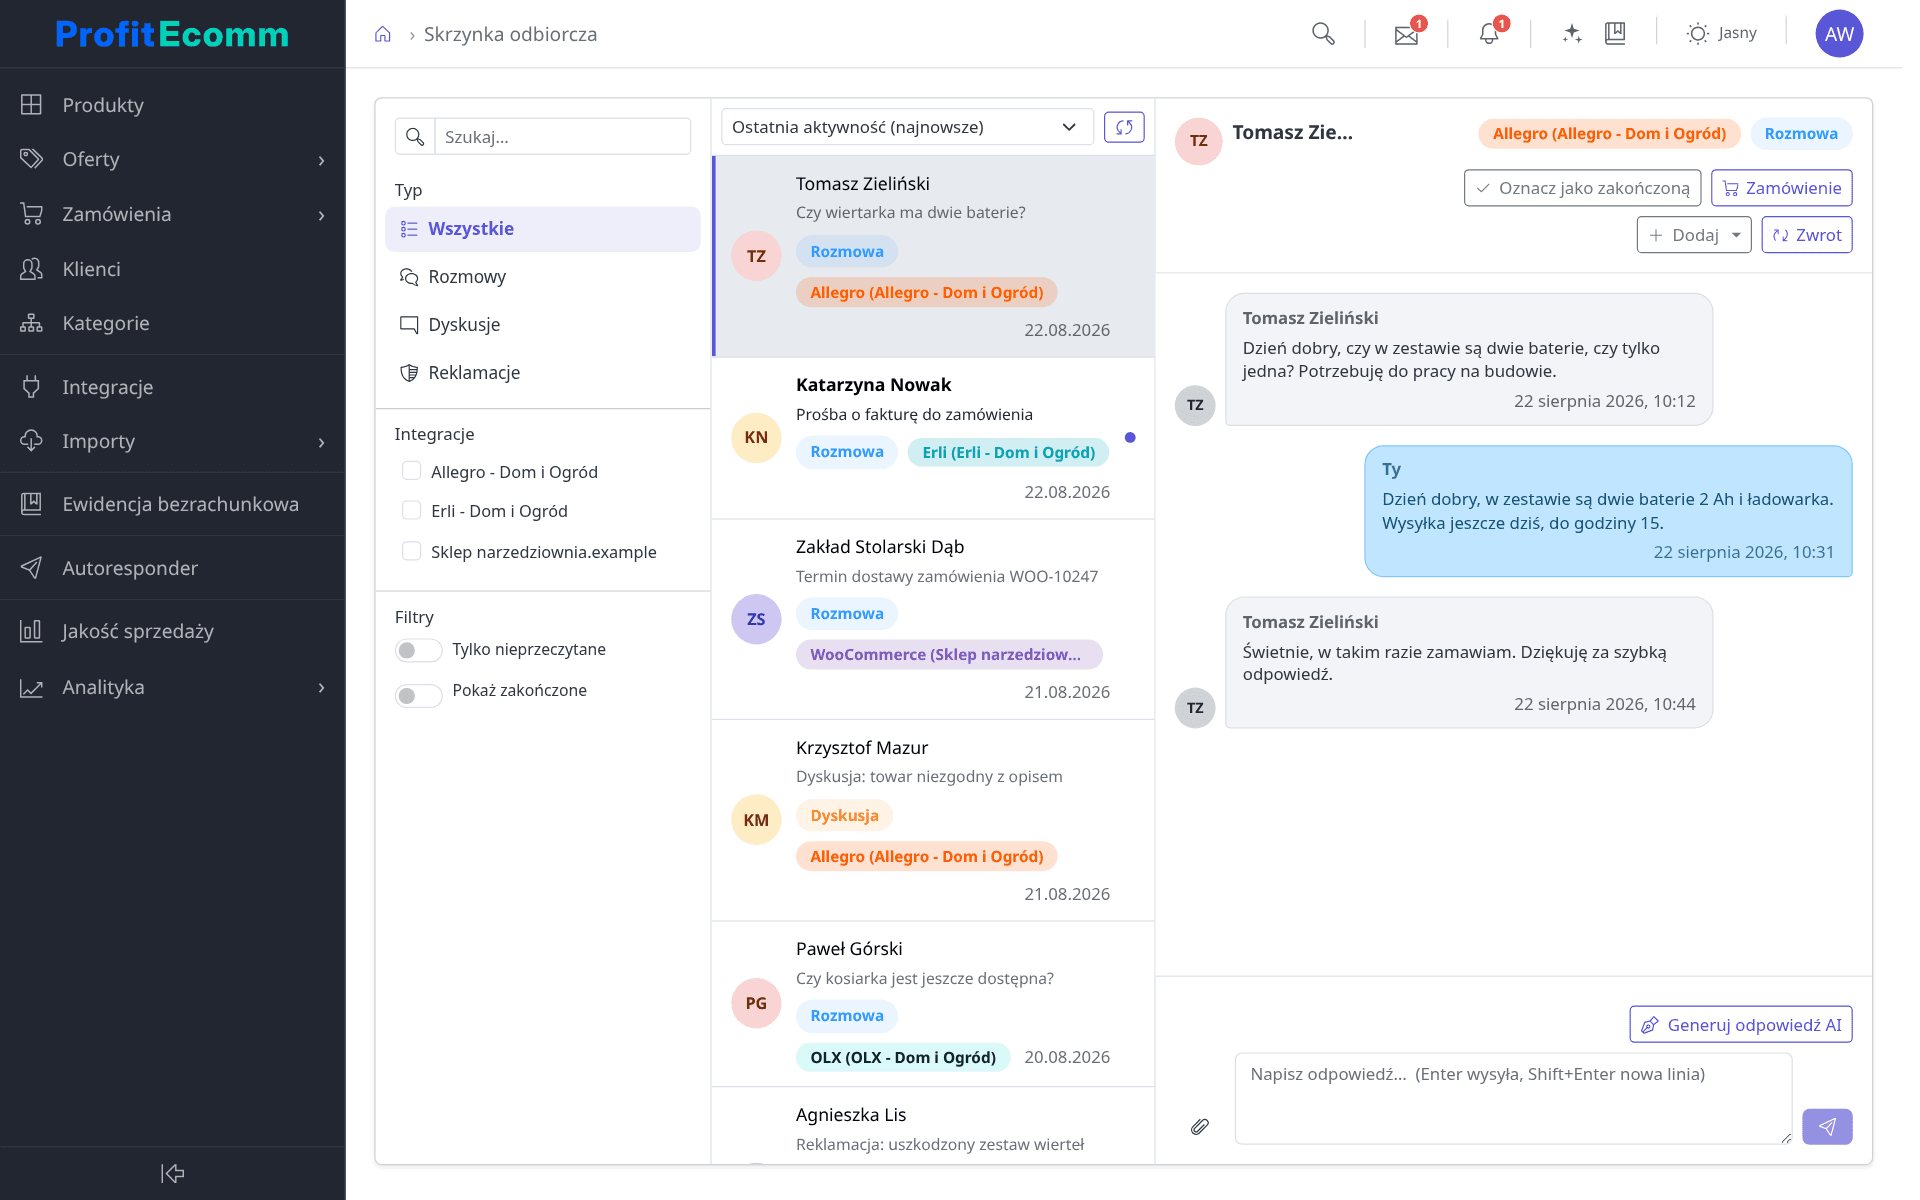Open Katarzyna Nowak conversation

(x=933, y=438)
